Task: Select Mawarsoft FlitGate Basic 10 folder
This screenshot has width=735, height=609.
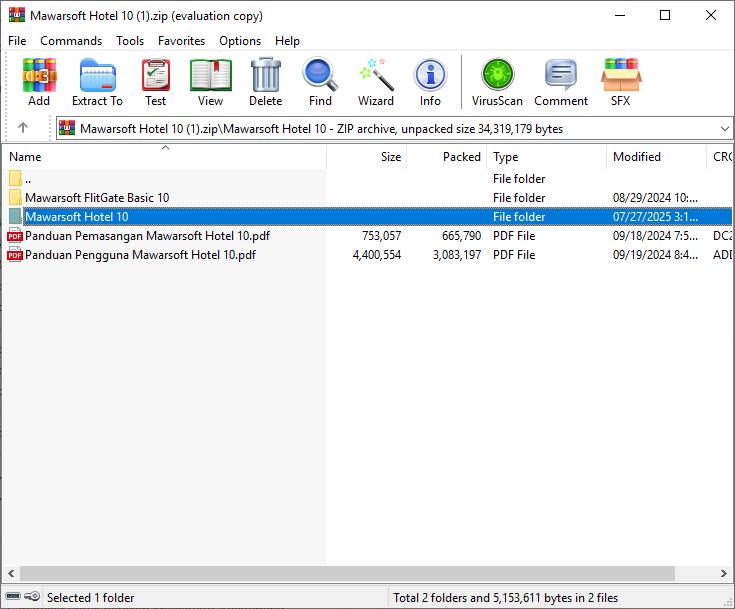Action: [x=97, y=198]
